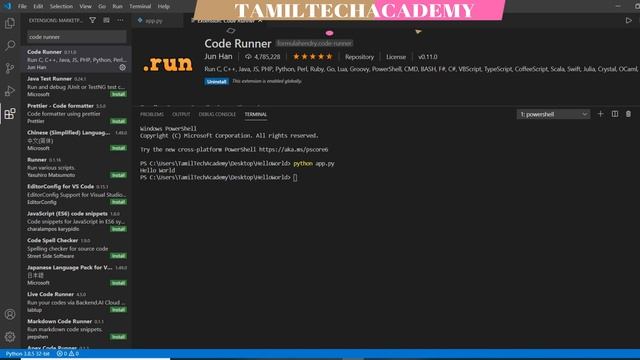Open the Go menu
640x360 pixels.
[x=102, y=7]
